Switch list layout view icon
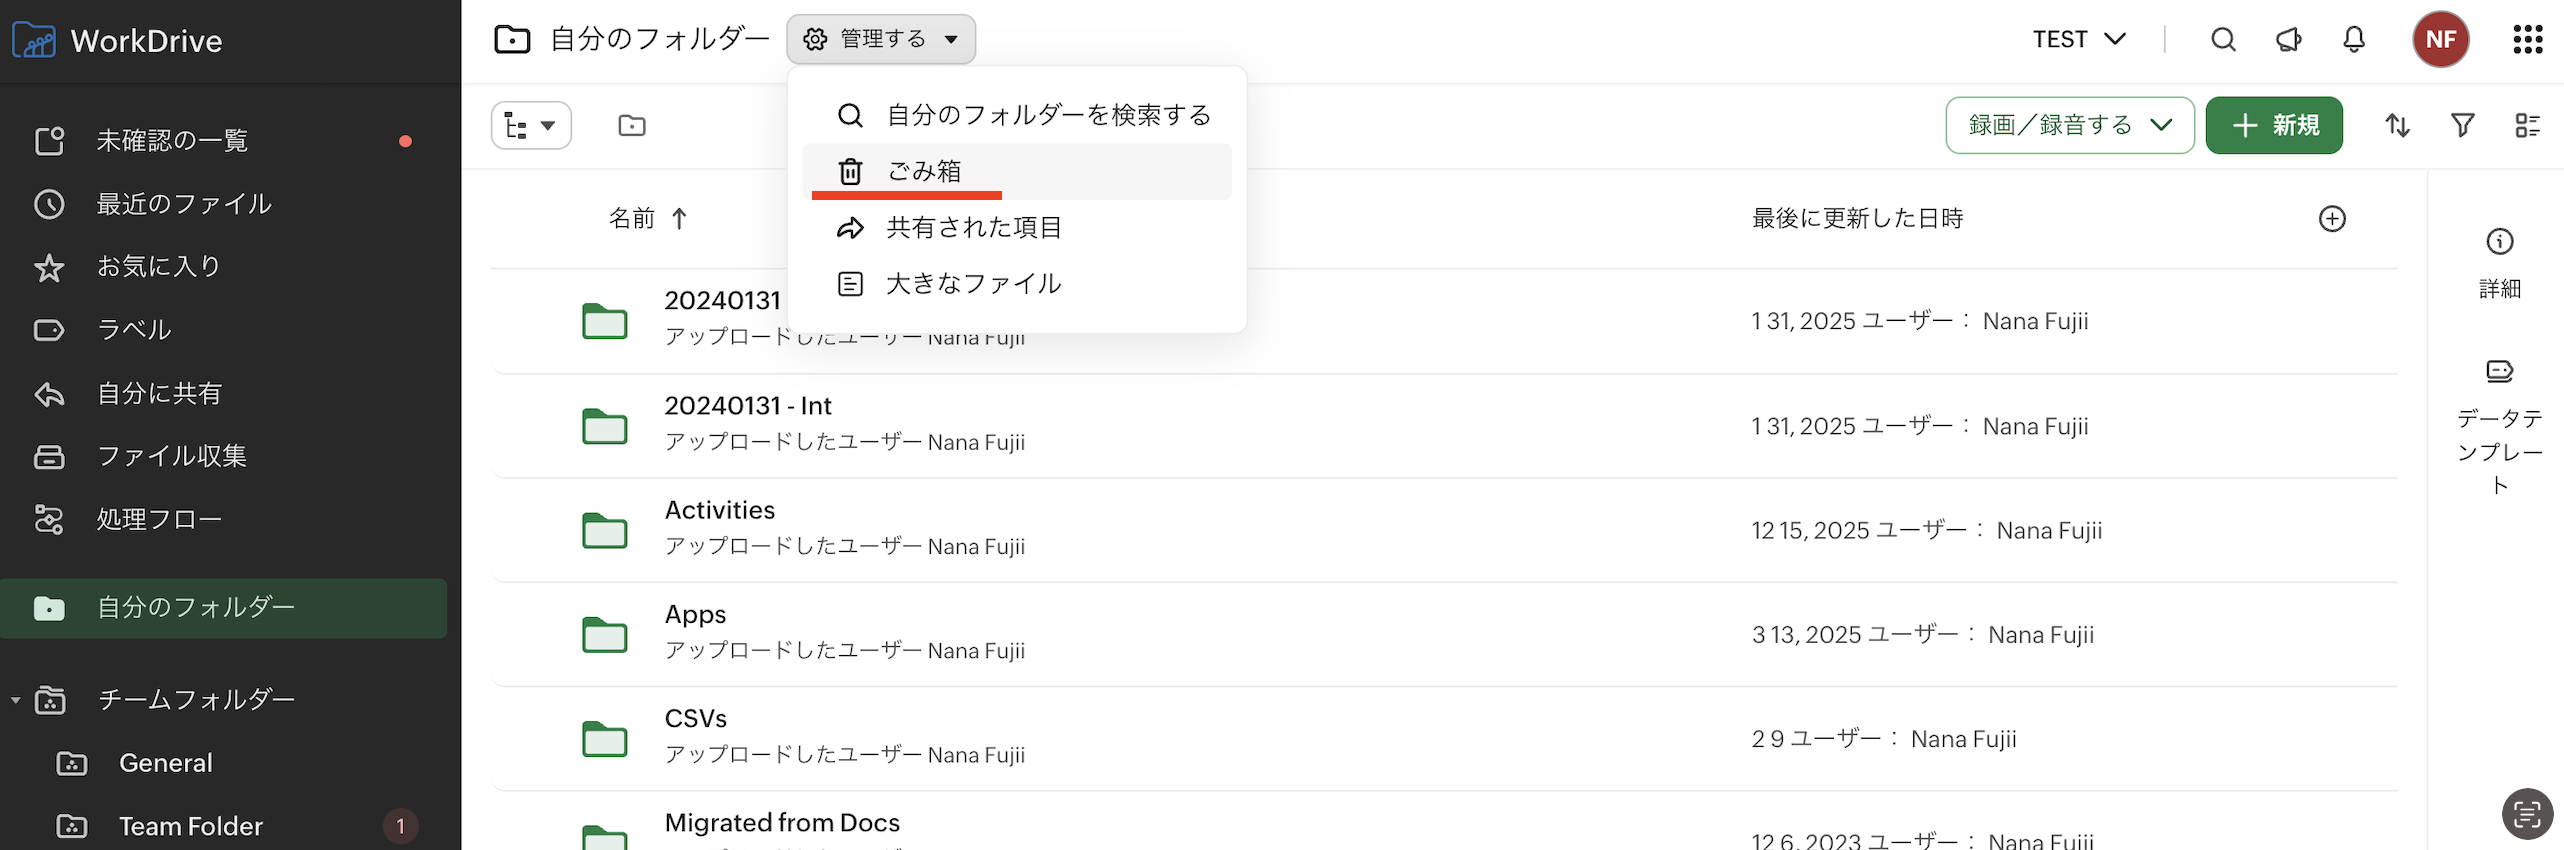The image size is (2564, 850). 2527,125
